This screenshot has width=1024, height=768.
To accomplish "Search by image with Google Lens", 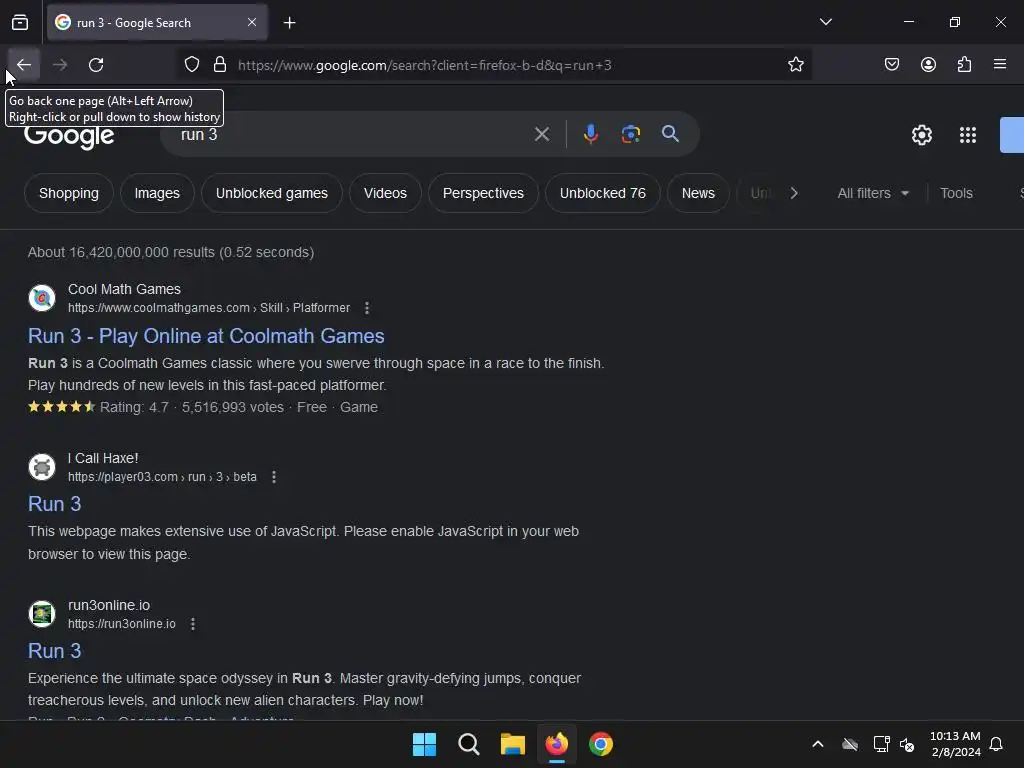I will [630, 134].
